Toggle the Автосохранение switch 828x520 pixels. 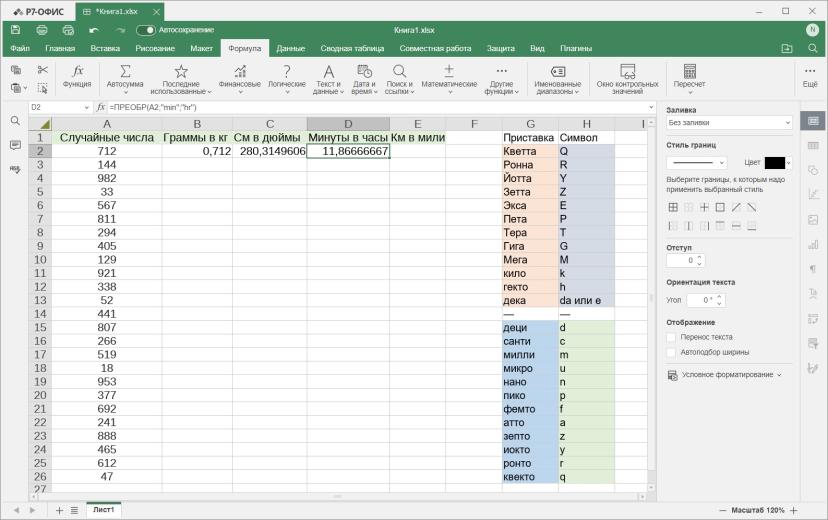point(146,30)
